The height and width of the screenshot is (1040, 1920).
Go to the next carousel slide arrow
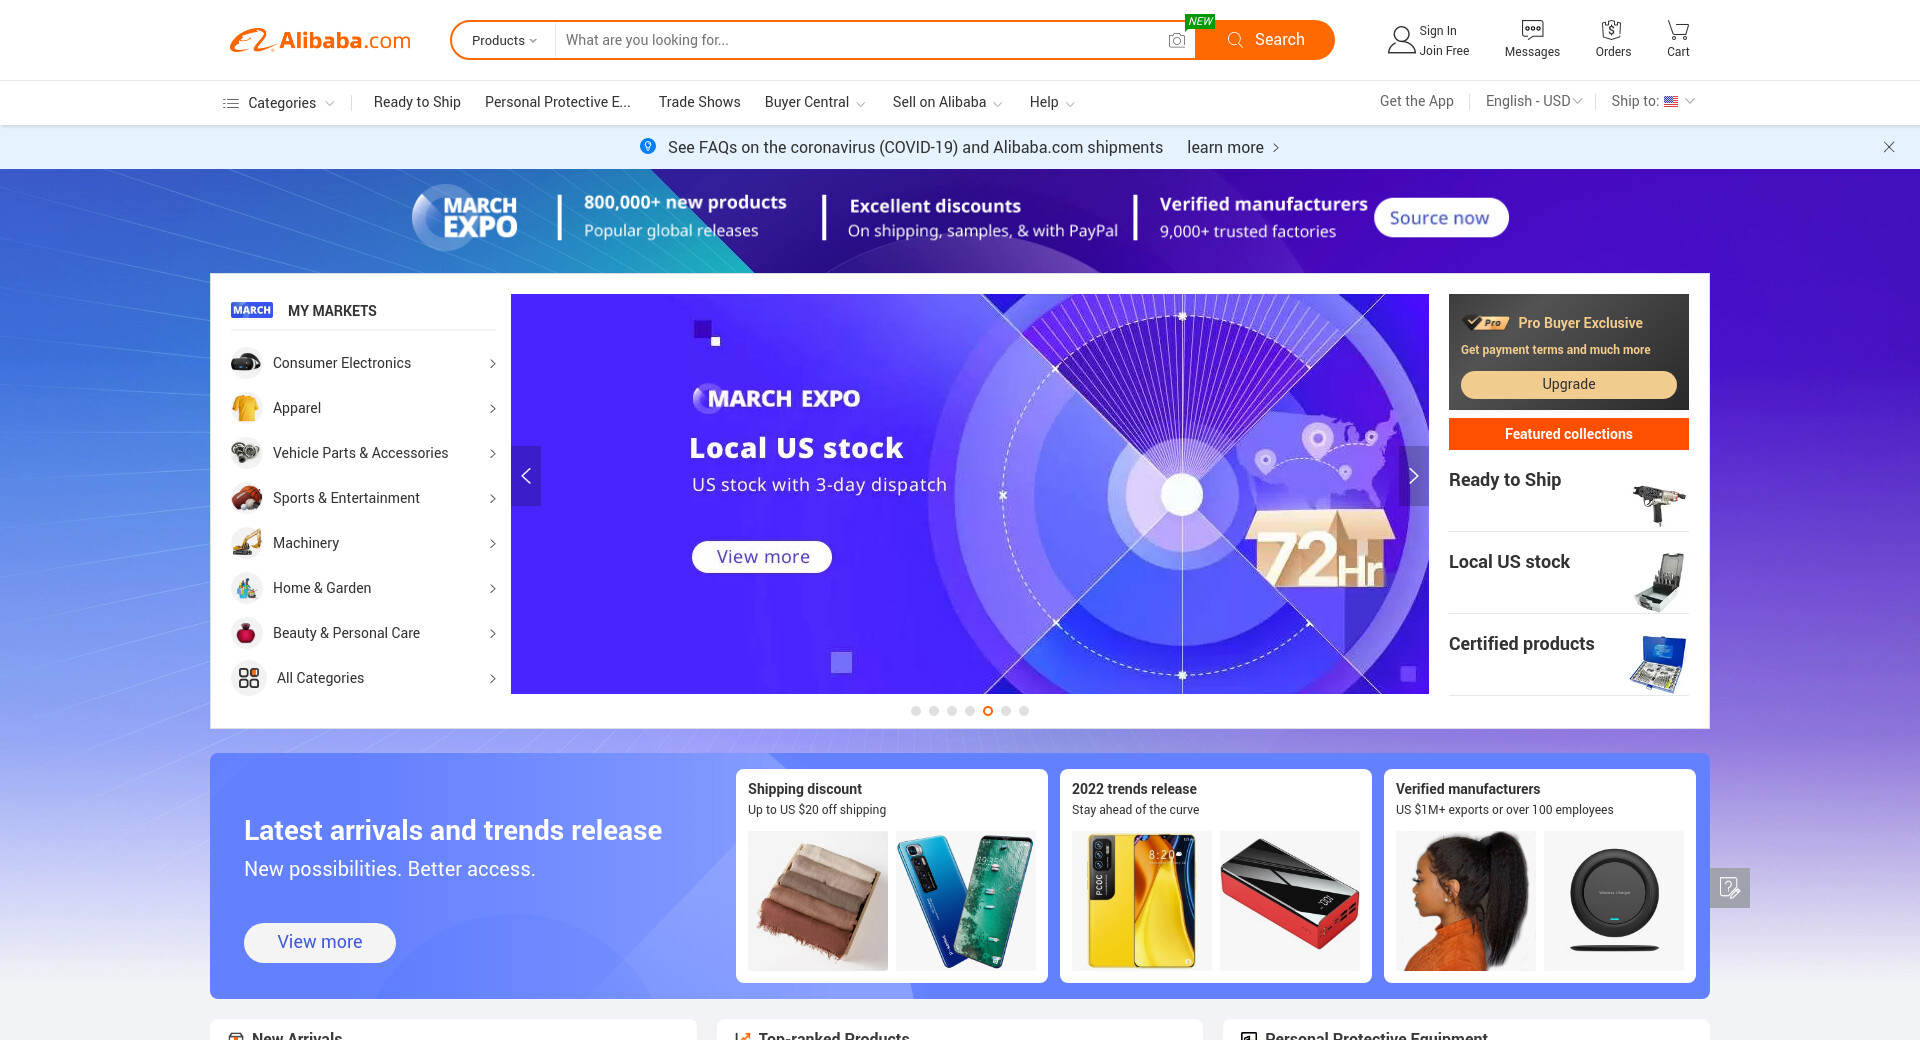point(1414,476)
